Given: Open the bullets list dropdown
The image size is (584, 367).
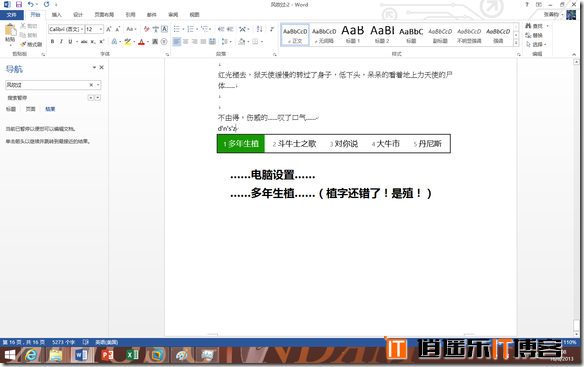Looking at the screenshot, I should click(x=182, y=29).
